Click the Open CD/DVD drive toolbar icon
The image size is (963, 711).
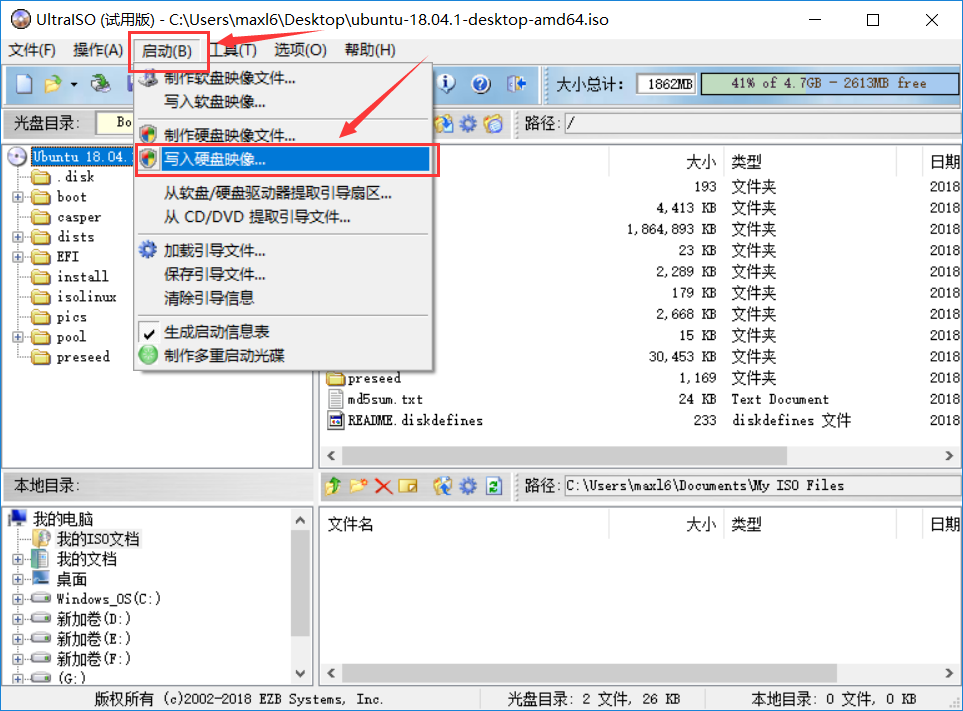100,84
